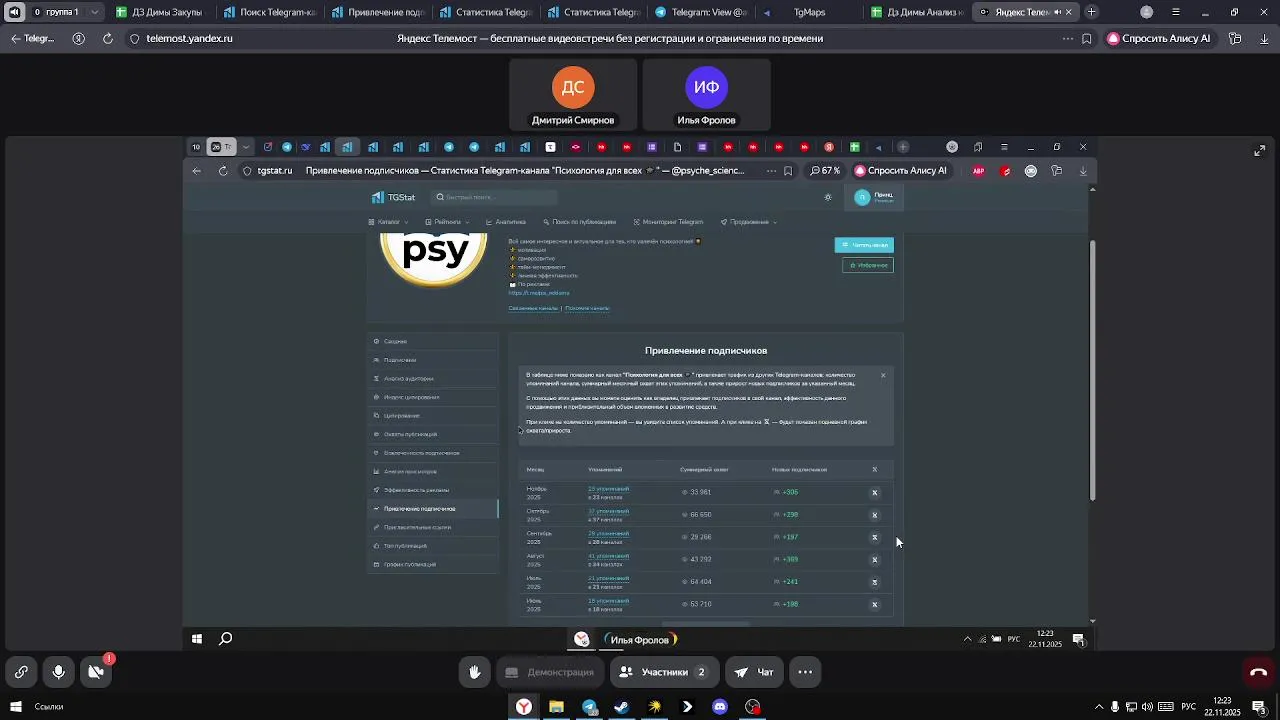This screenshot has height=720, width=1280.
Task: Switch to the Telegram: View tab
Action: pos(701,12)
